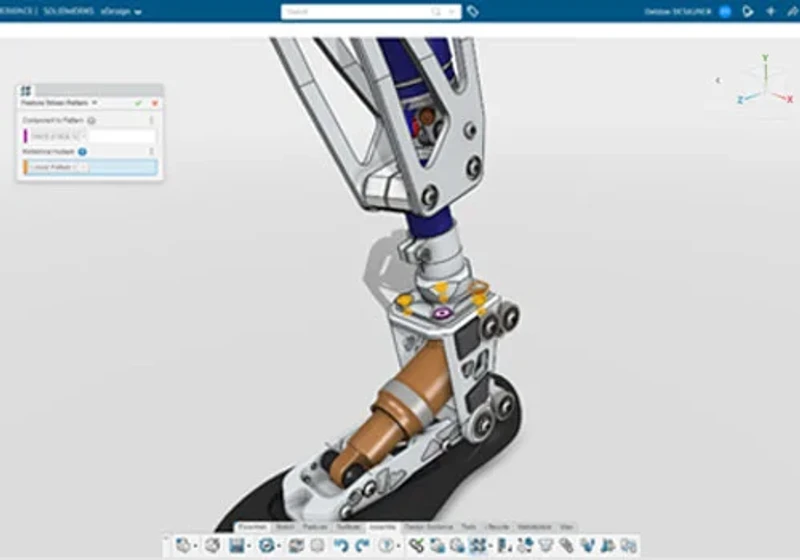The height and width of the screenshot is (560, 800).
Task: Expand the search box options arrow
Action: (452, 11)
